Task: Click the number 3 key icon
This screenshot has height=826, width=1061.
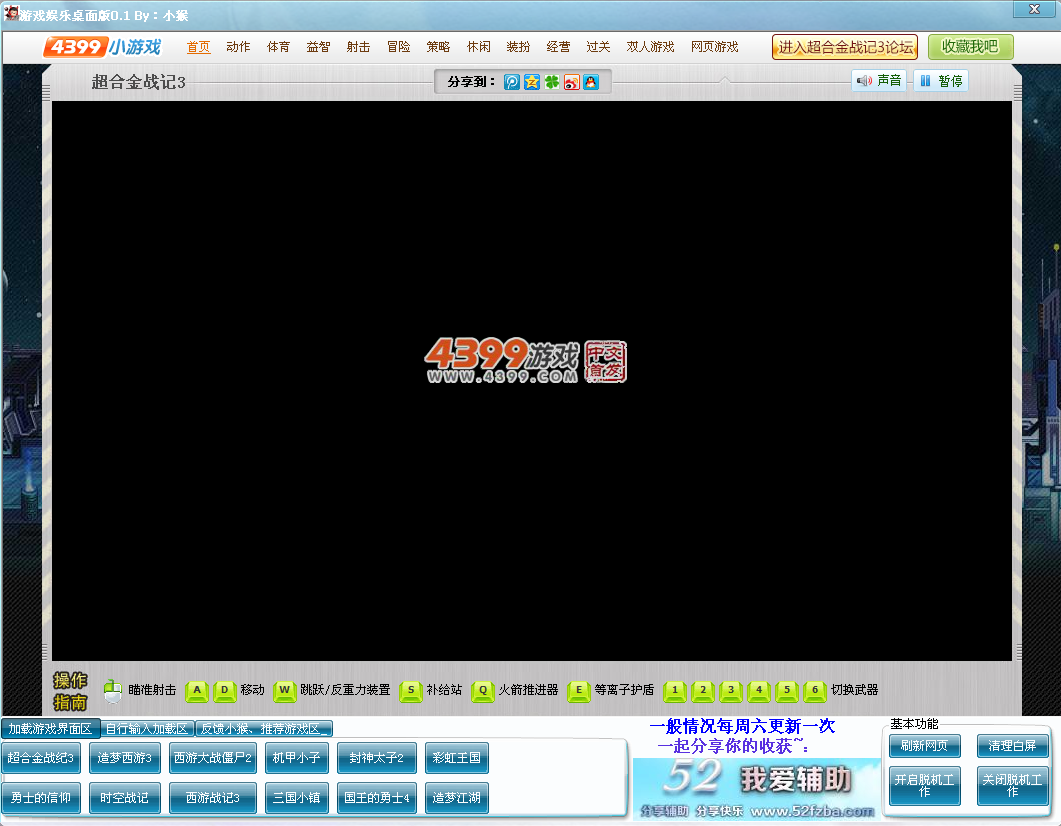Action: pyautogui.click(x=731, y=691)
